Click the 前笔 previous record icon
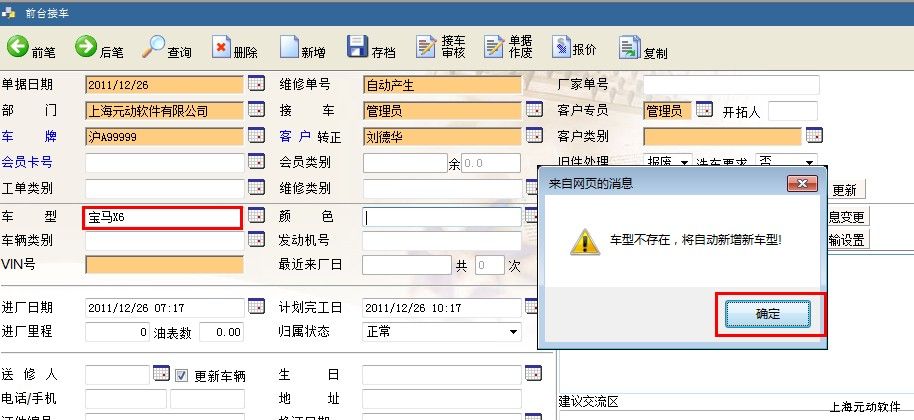 [x=18, y=47]
